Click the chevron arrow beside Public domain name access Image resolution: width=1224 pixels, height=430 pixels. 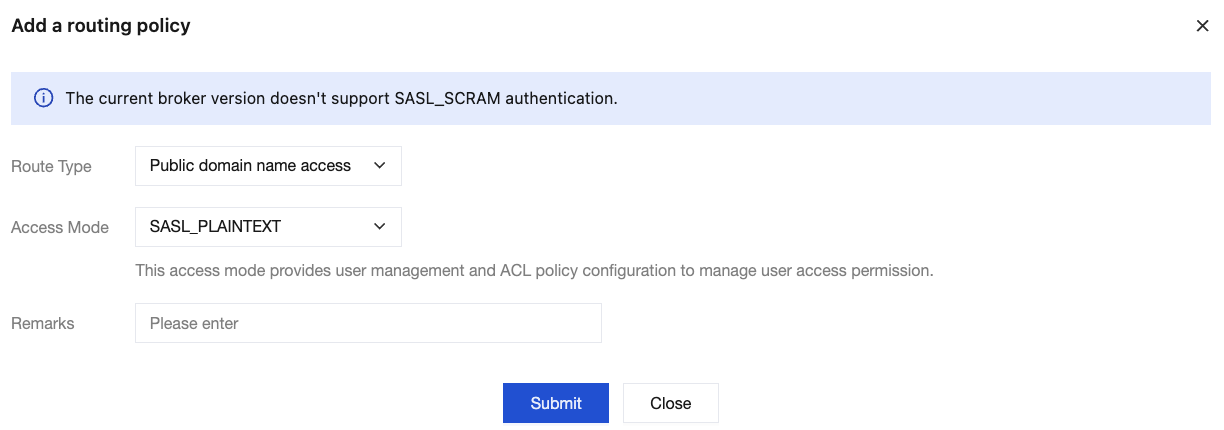click(380, 166)
